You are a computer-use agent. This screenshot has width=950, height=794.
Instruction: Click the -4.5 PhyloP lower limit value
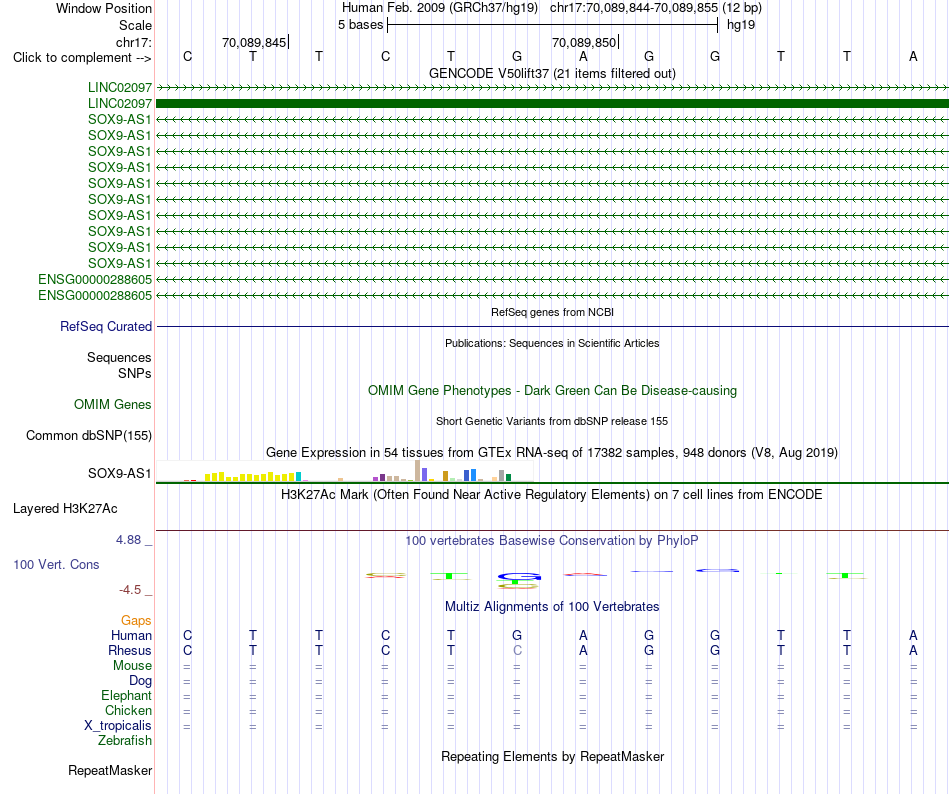130,590
